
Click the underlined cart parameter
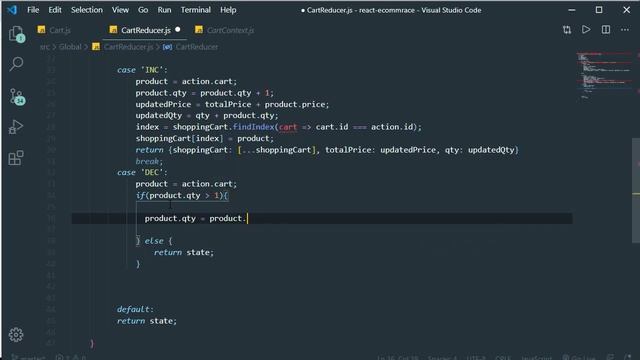[x=288, y=127]
